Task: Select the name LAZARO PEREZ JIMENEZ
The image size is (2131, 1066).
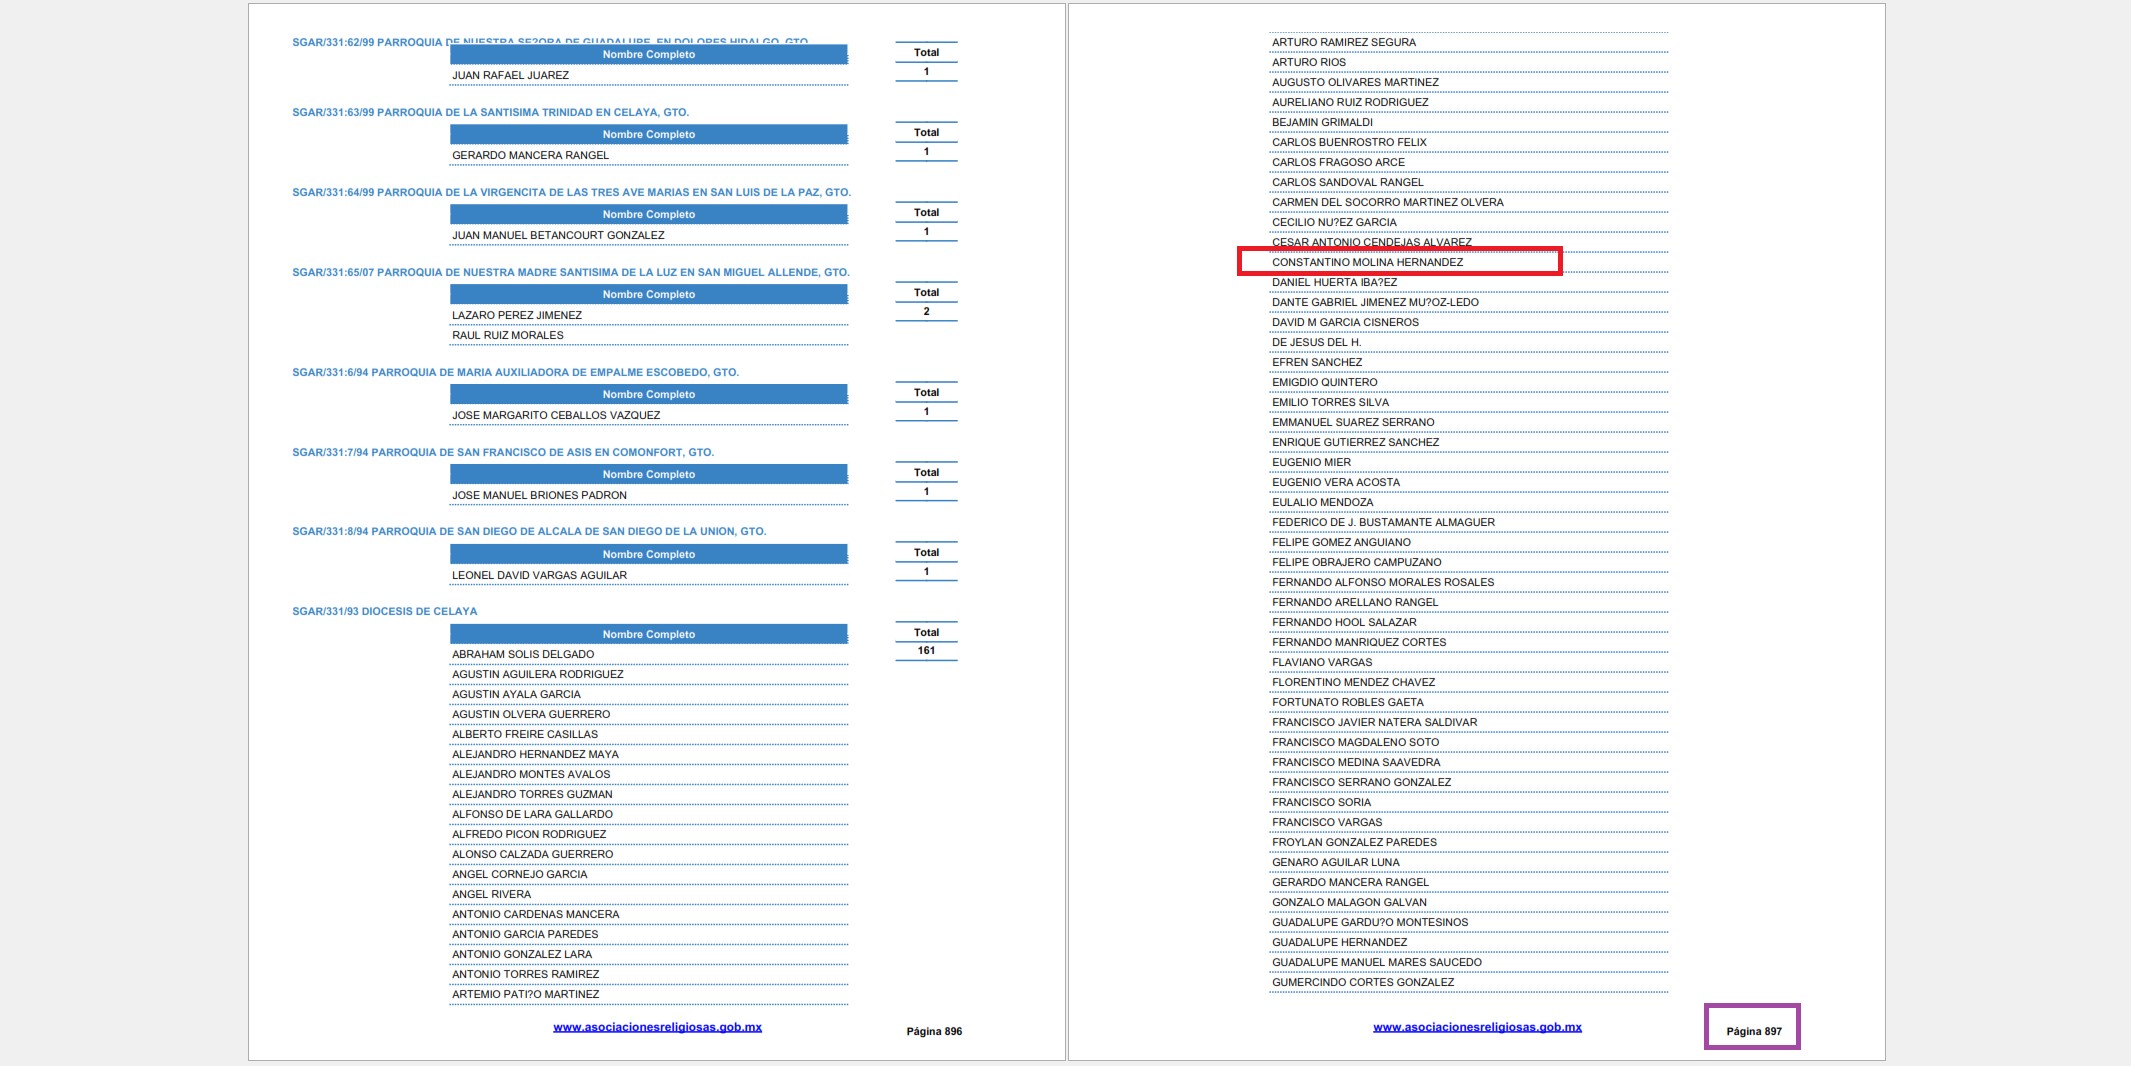Action: tap(517, 315)
